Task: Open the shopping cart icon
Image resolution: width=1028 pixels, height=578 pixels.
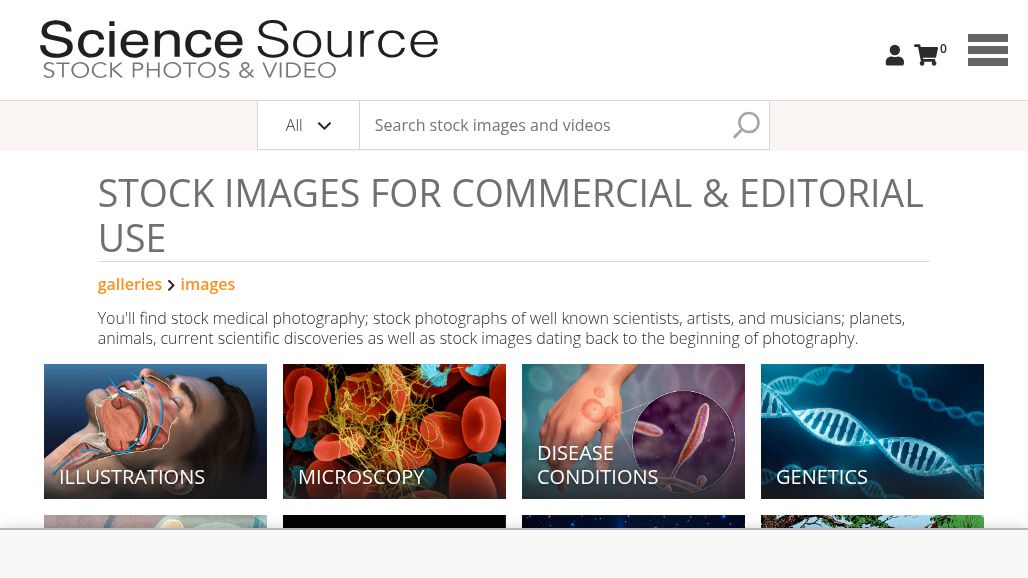Action: pyautogui.click(x=926, y=56)
